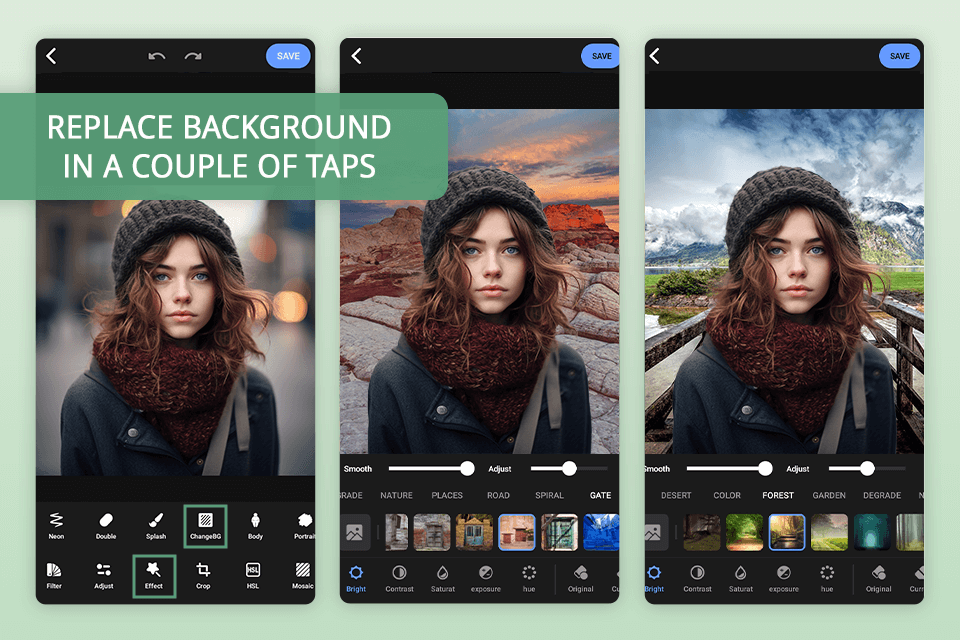Choose the Crop tool
Image resolution: width=960 pixels, height=640 pixels.
coord(203,576)
